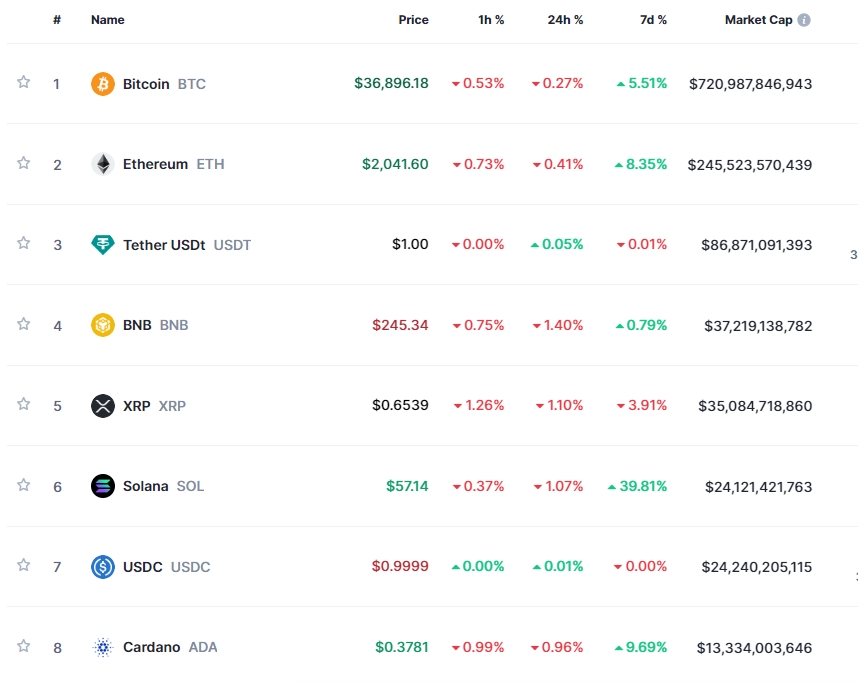Screen dimensions: 858x682
Task: Open the XRP coin name link
Action: [136, 406]
